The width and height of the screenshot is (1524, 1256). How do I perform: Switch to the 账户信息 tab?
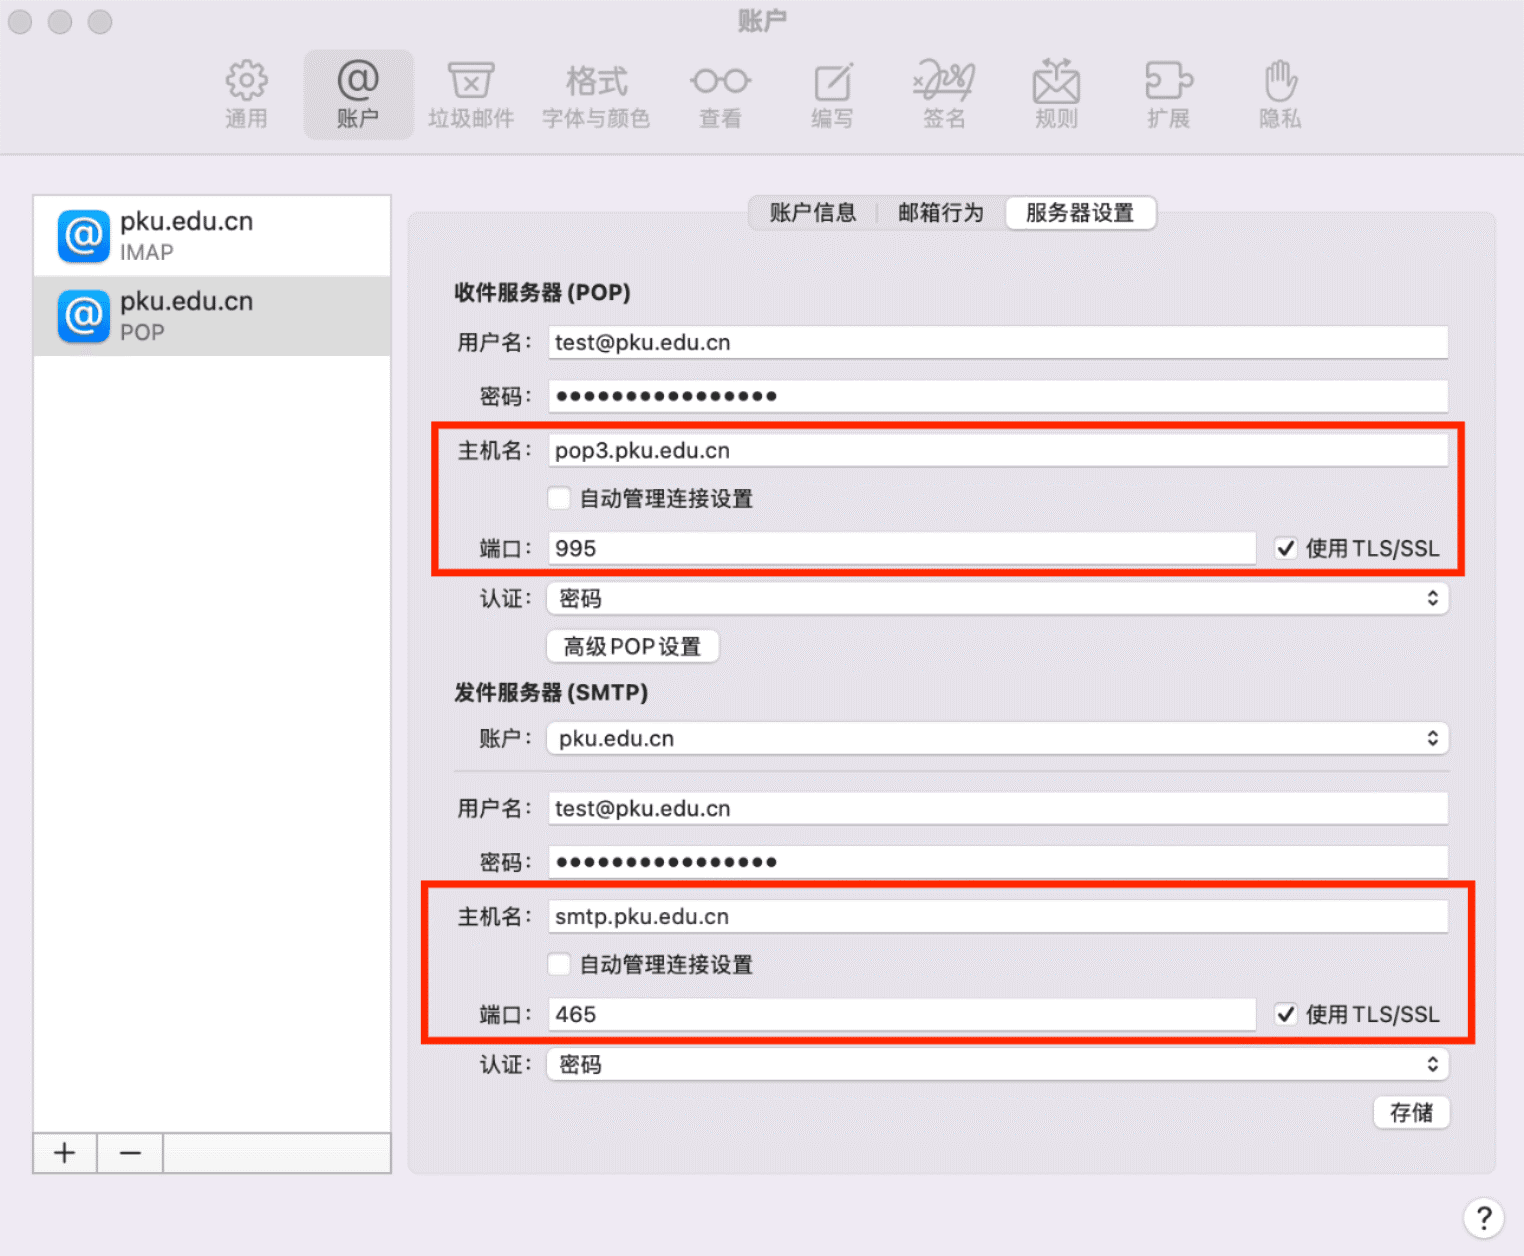[812, 213]
